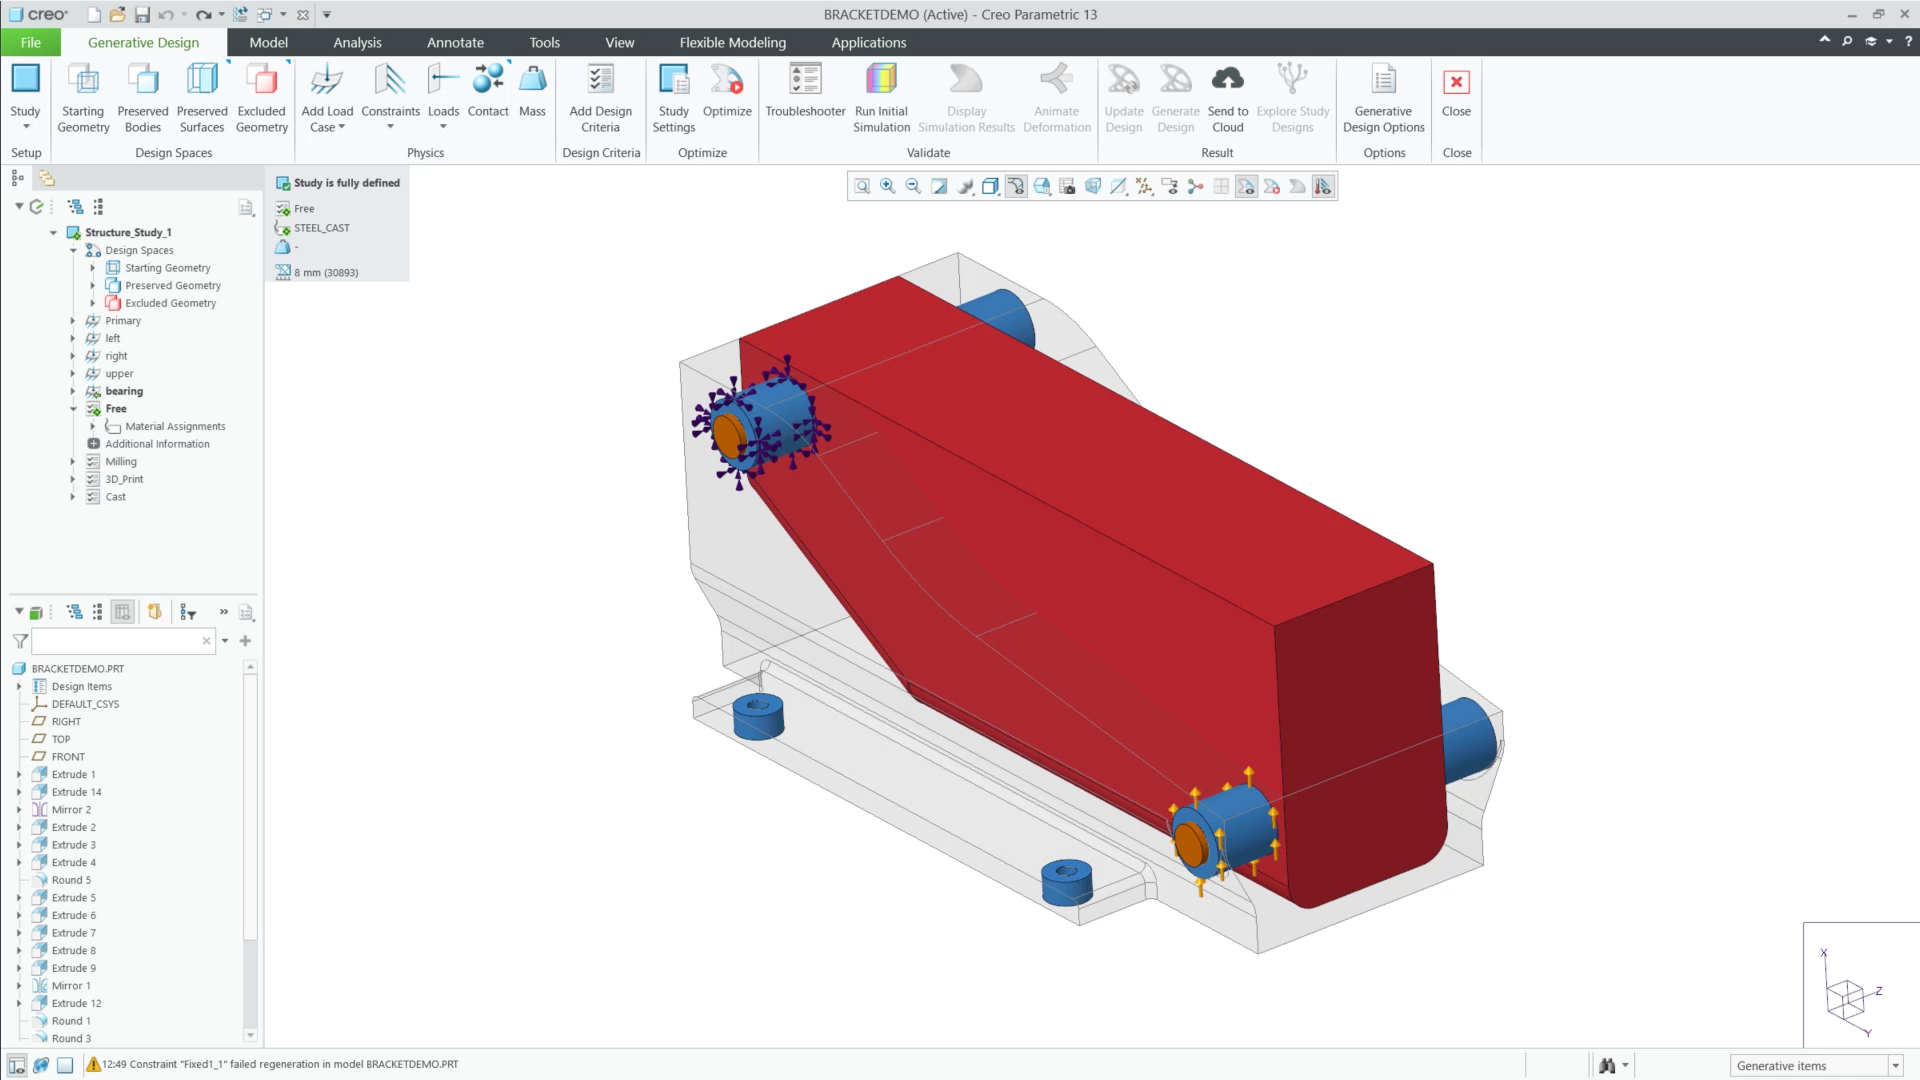Open the Flexible Modeling tab

pos(732,42)
